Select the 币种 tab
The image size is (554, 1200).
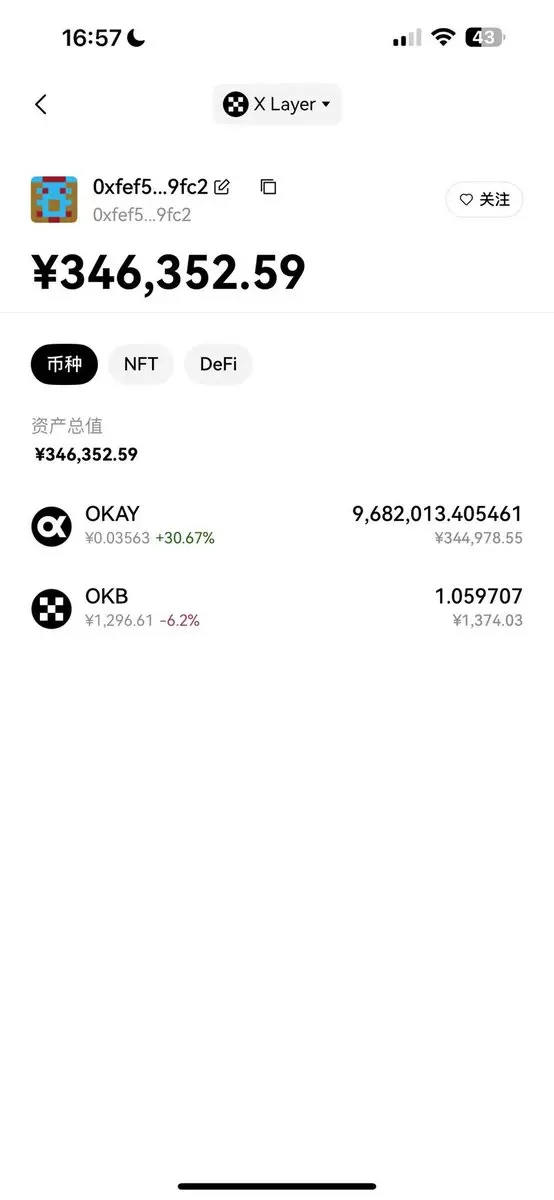pyautogui.click(x=65, y=364)
